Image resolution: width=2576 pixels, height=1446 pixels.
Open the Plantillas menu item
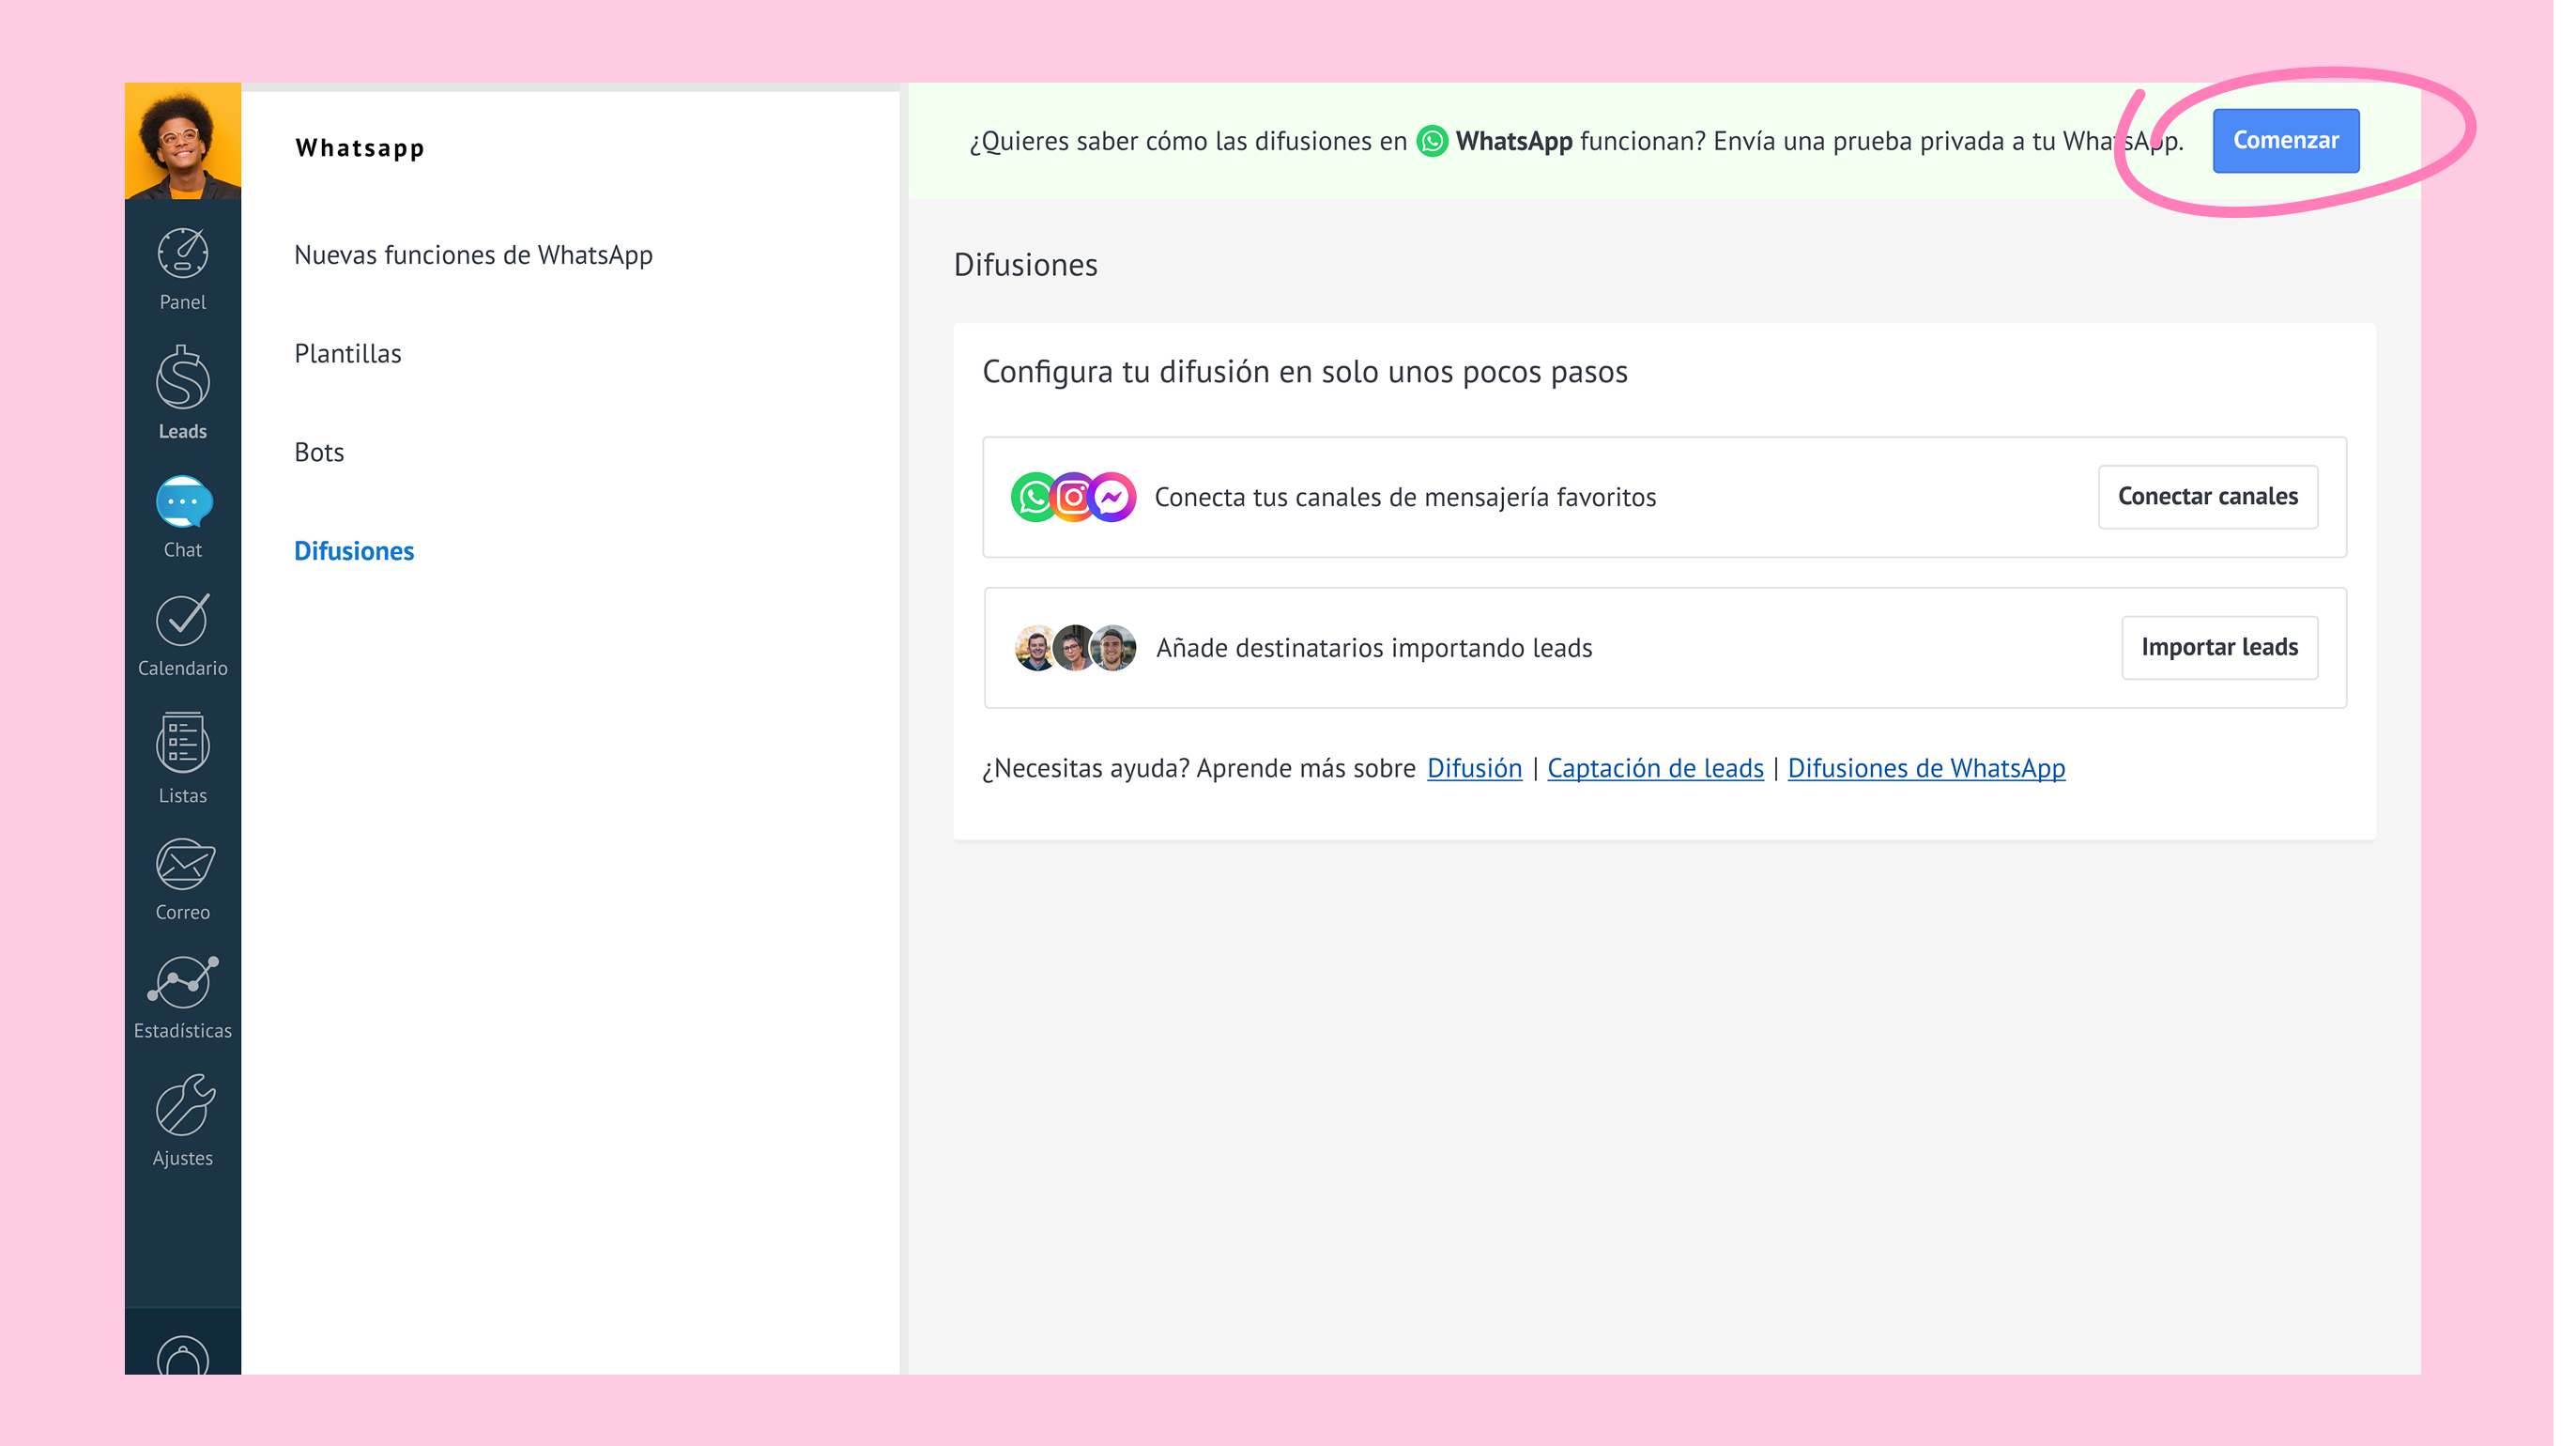point(347,354)
